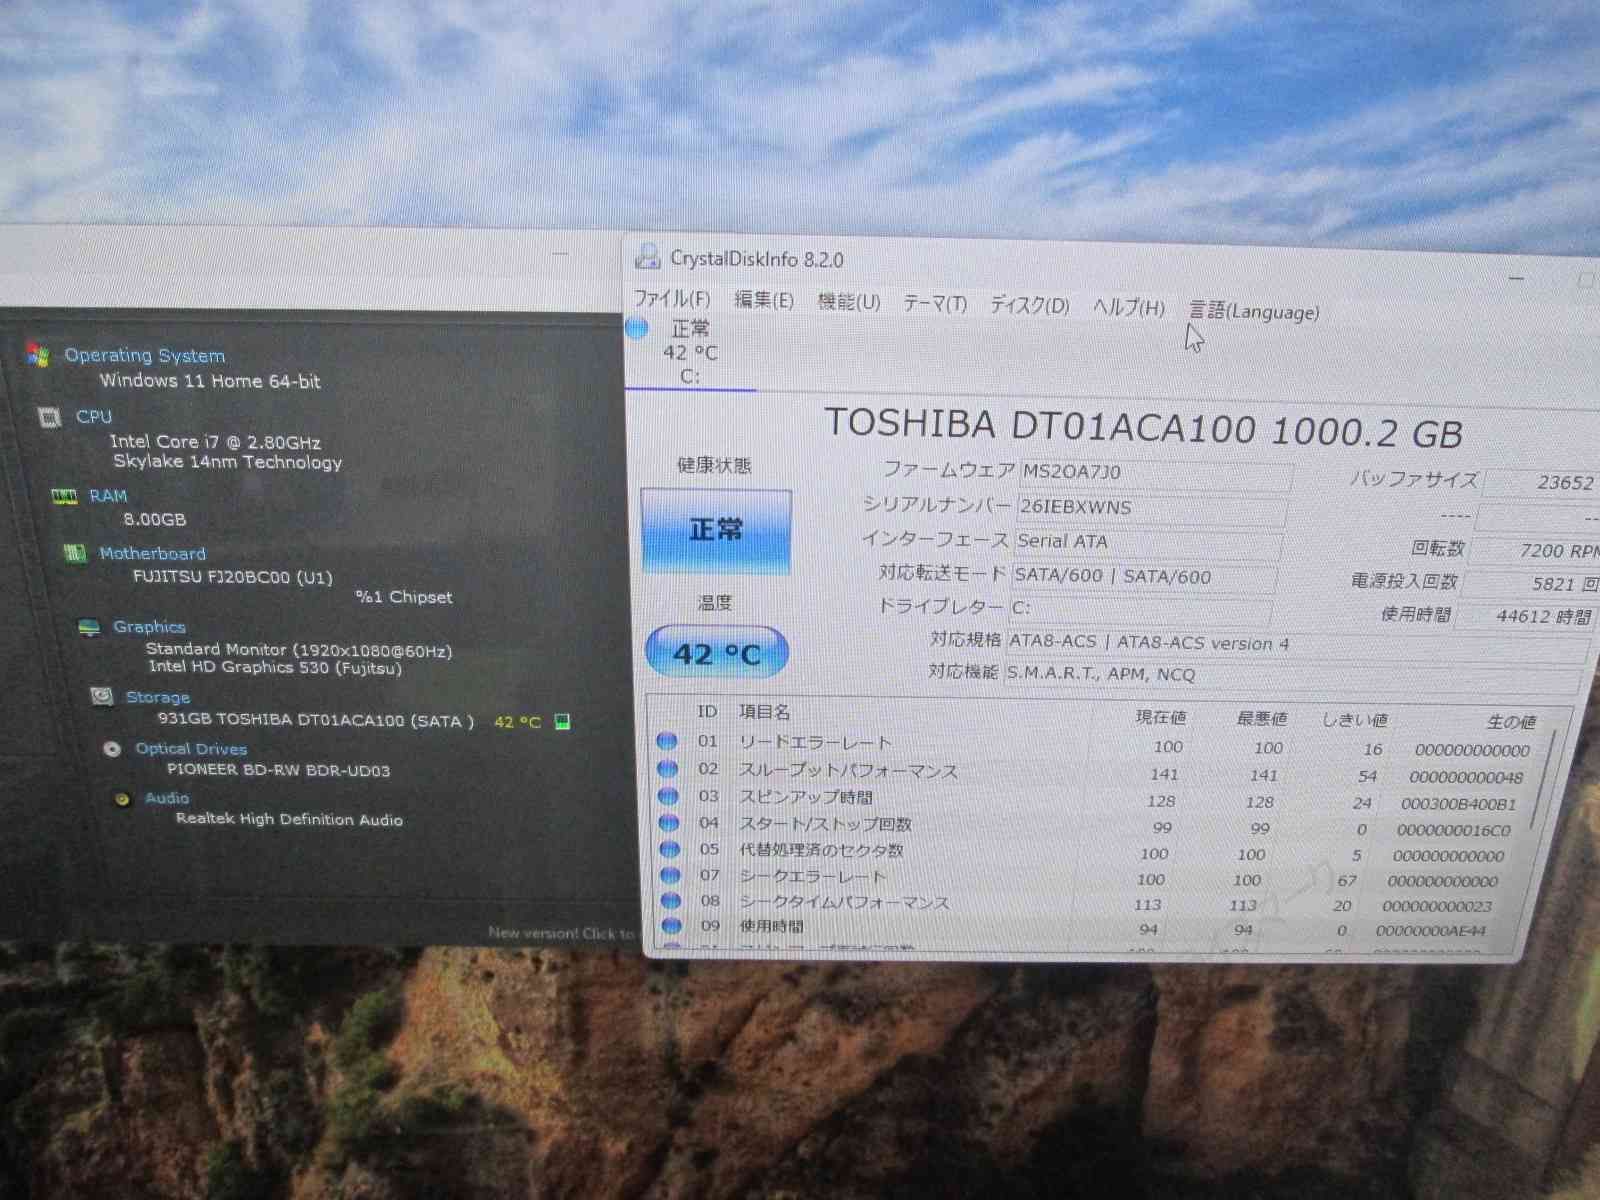Screen dimensions: 1600x1200
Task: Click the TOSHIBA DT01ACA100 1000.2 GB title
Action: point(1143,429)
